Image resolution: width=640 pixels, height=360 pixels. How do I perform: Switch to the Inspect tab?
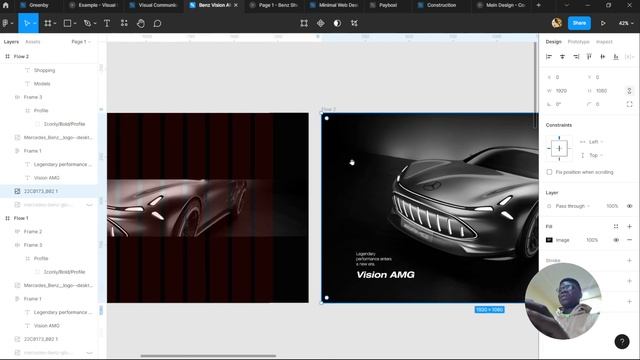coord(604,42)
